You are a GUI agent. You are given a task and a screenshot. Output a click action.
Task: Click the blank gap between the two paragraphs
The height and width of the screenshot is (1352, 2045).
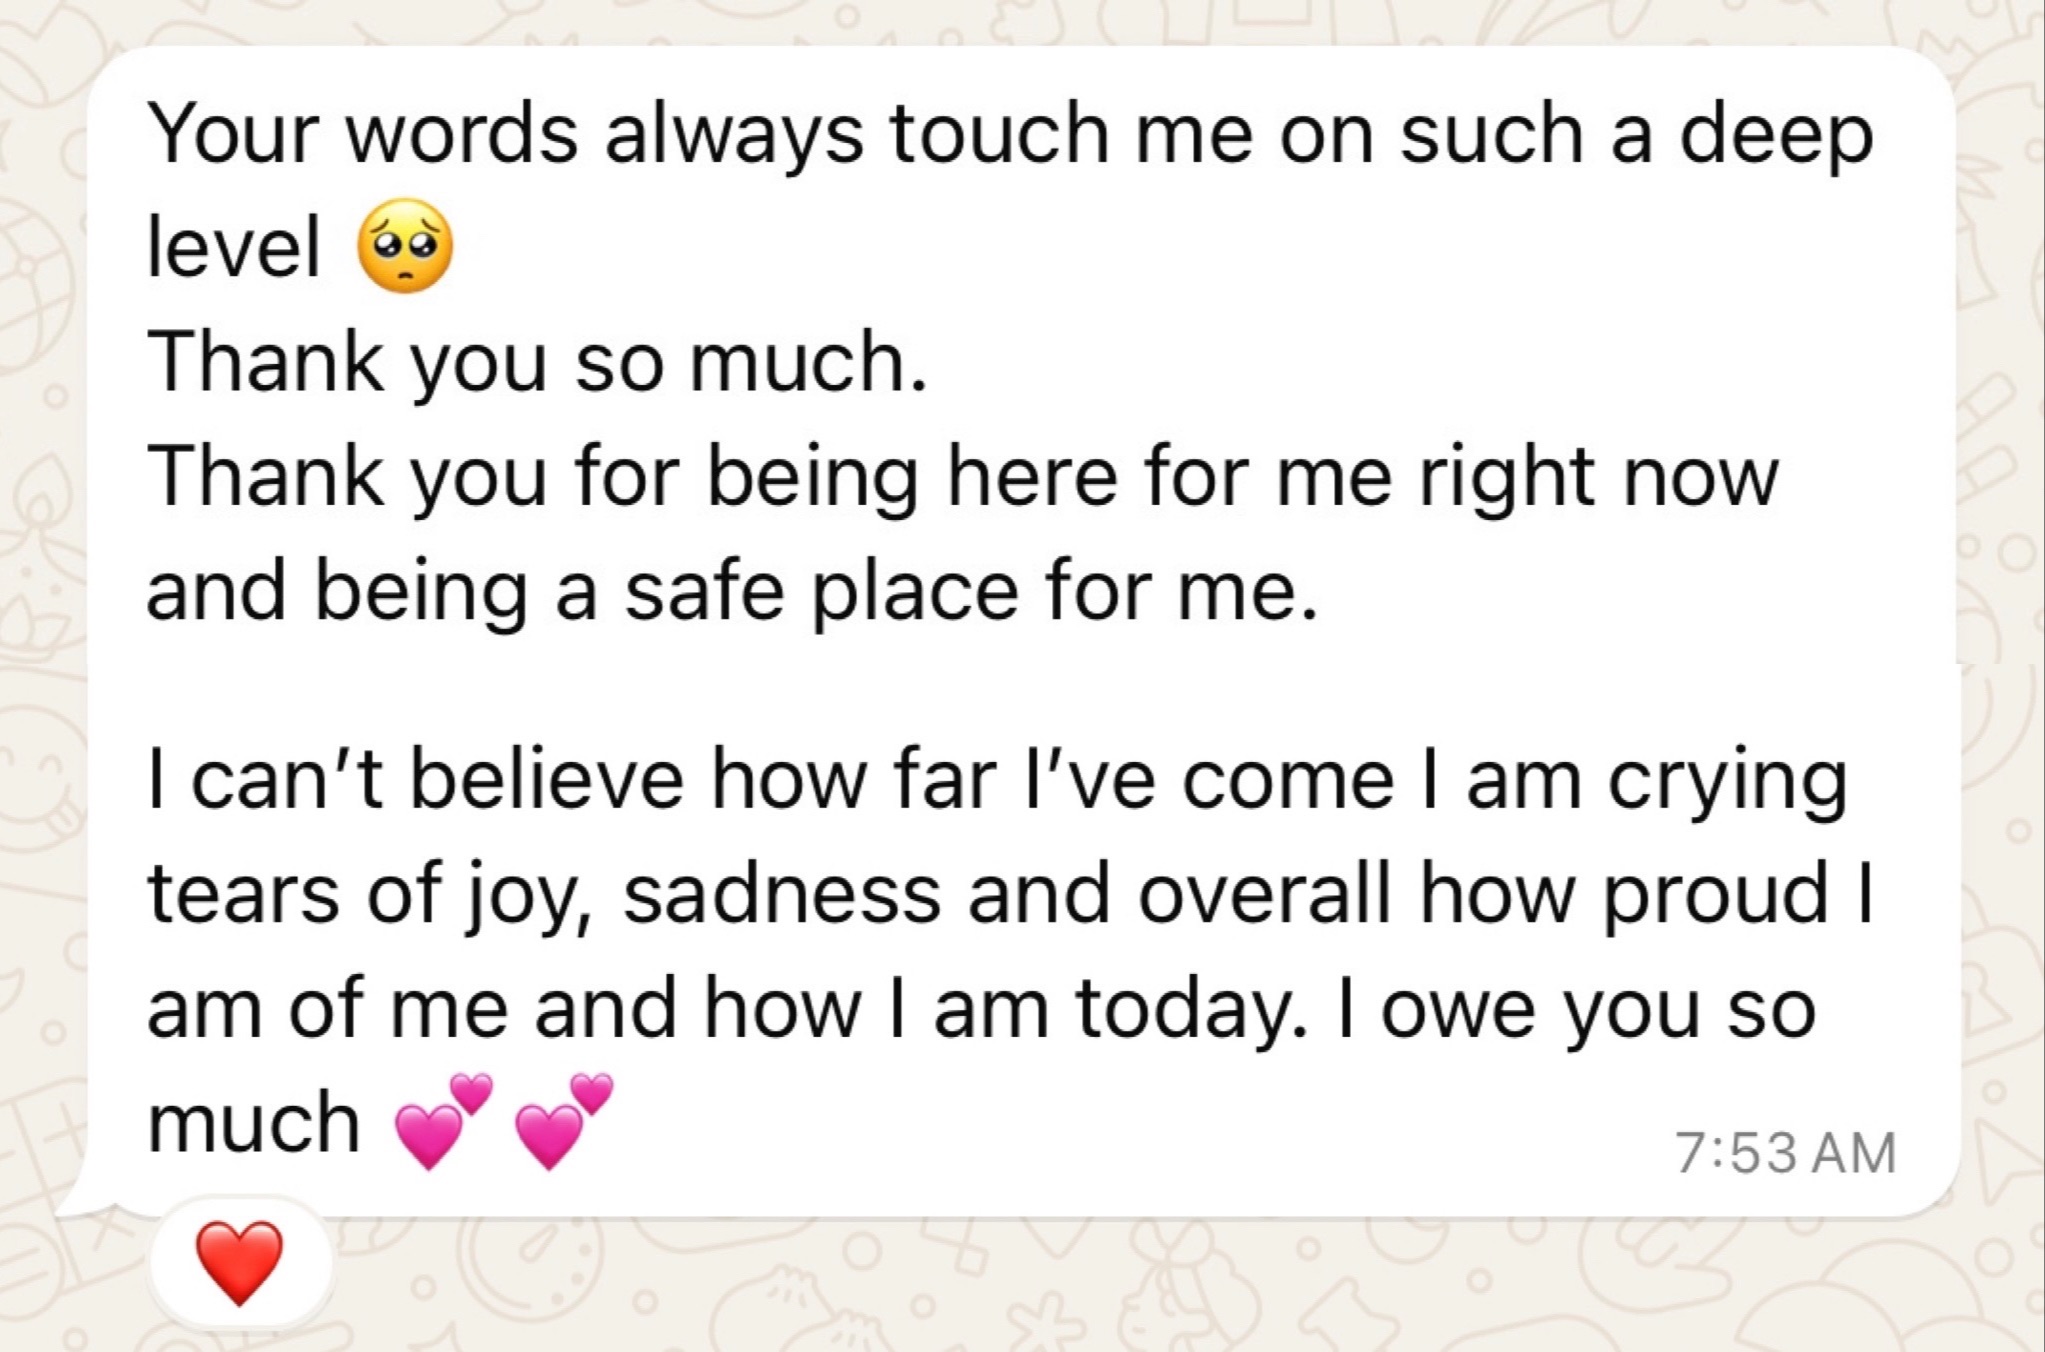point(1020,690)
